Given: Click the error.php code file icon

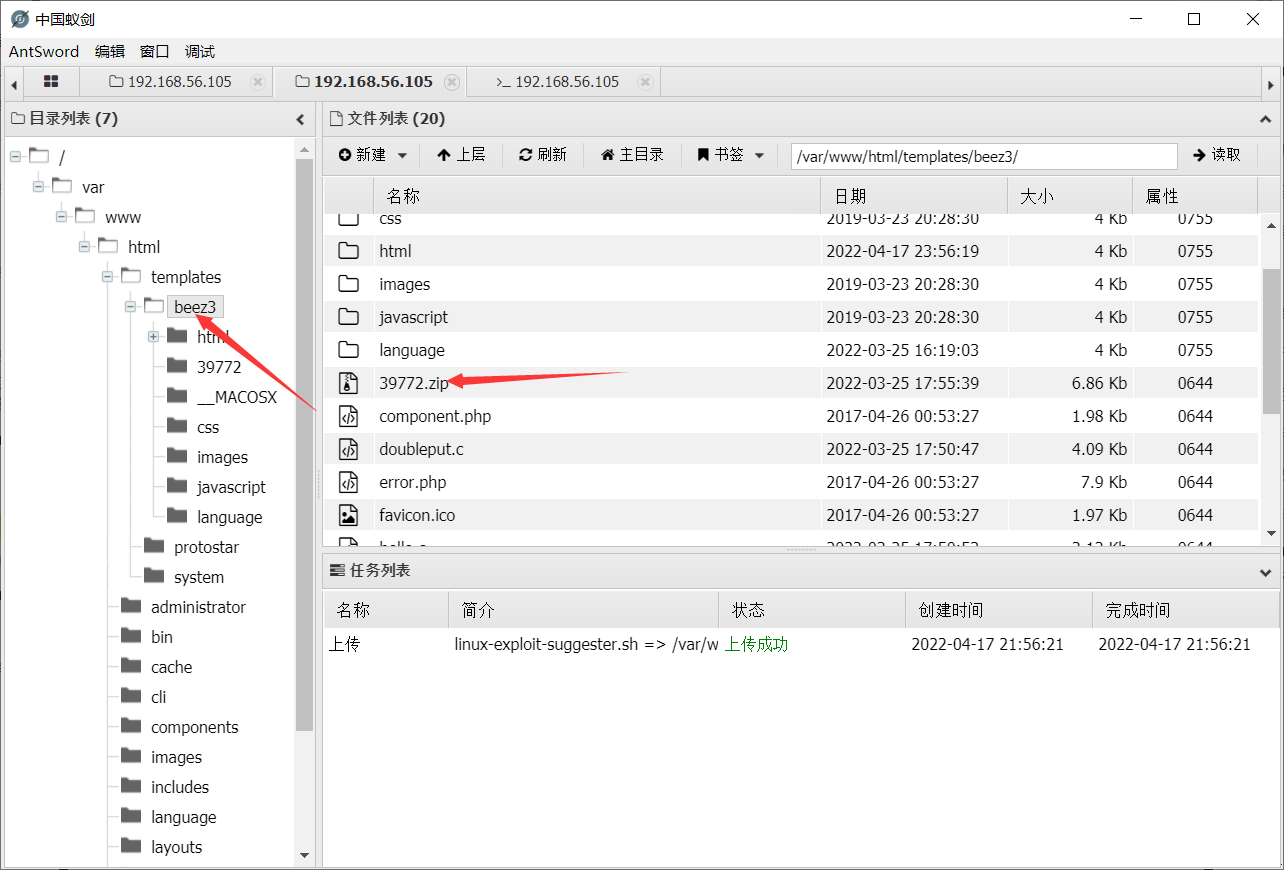Looking at the screenshot, I should [x=348, y=482].
